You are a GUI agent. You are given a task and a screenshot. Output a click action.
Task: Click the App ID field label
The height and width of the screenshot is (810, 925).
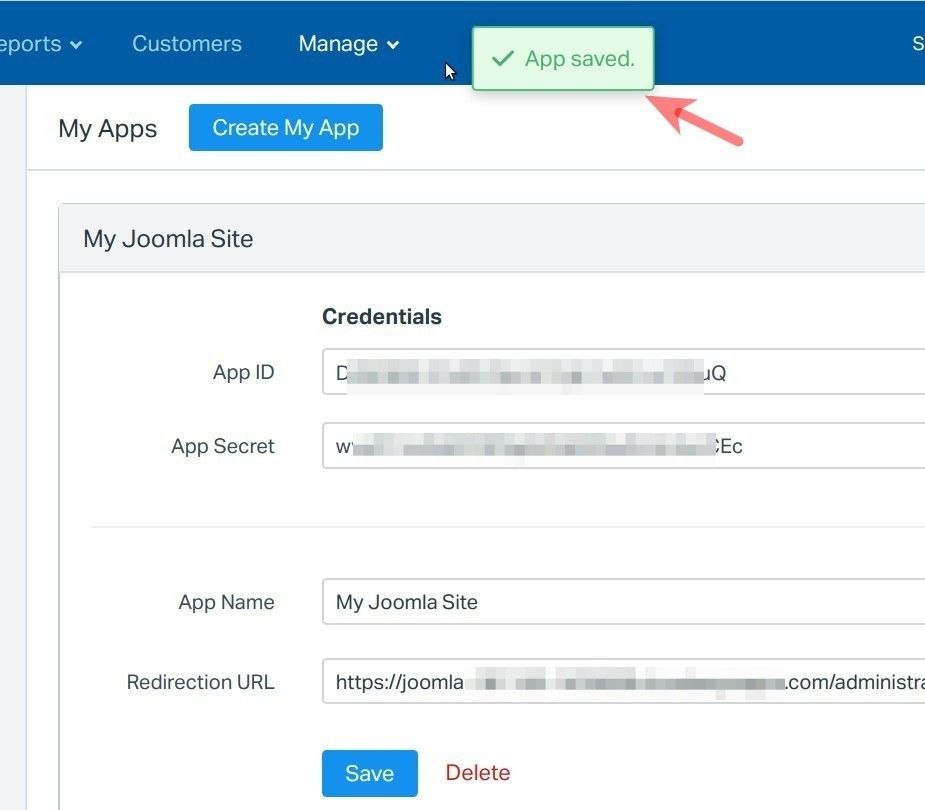pos(243,373)
